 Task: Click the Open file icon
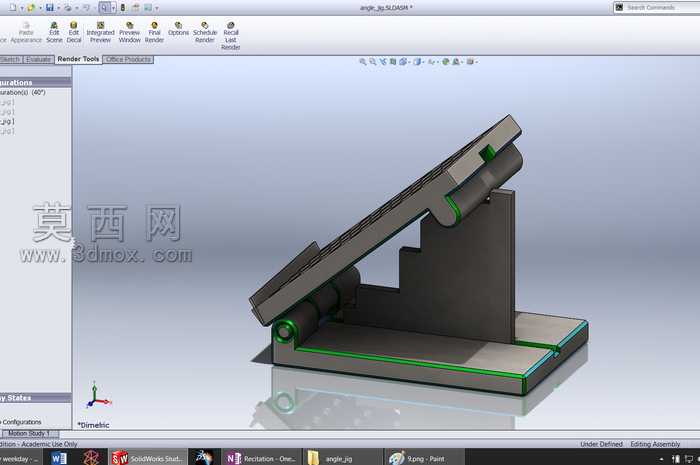tap(31, 8)
